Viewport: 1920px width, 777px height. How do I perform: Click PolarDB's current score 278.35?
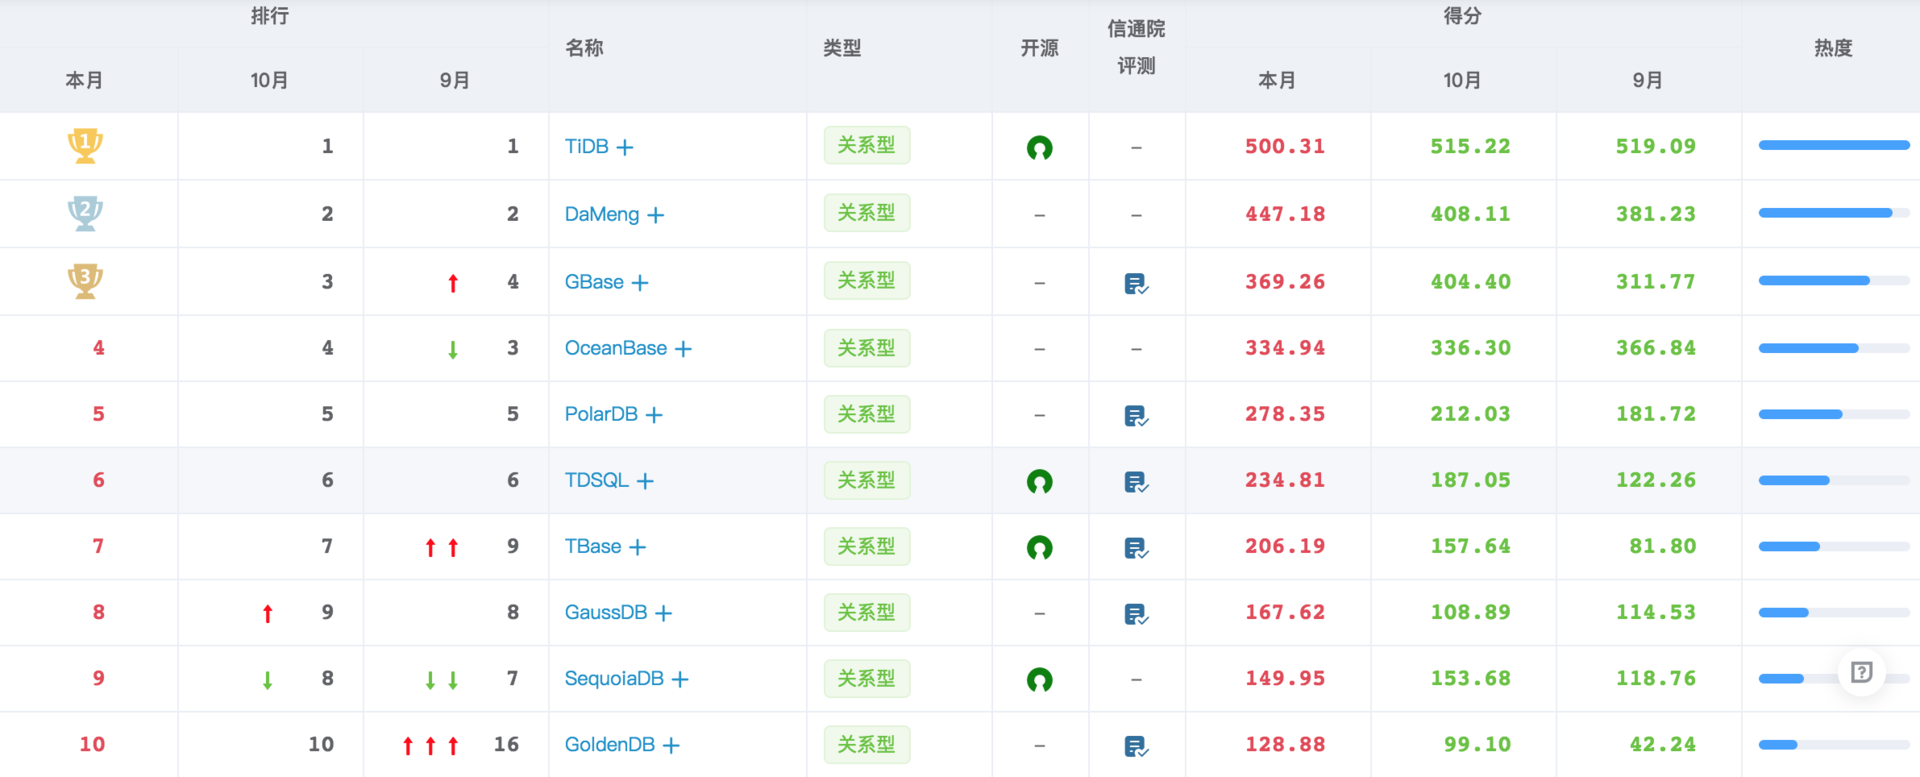(x=1285, y=414)
